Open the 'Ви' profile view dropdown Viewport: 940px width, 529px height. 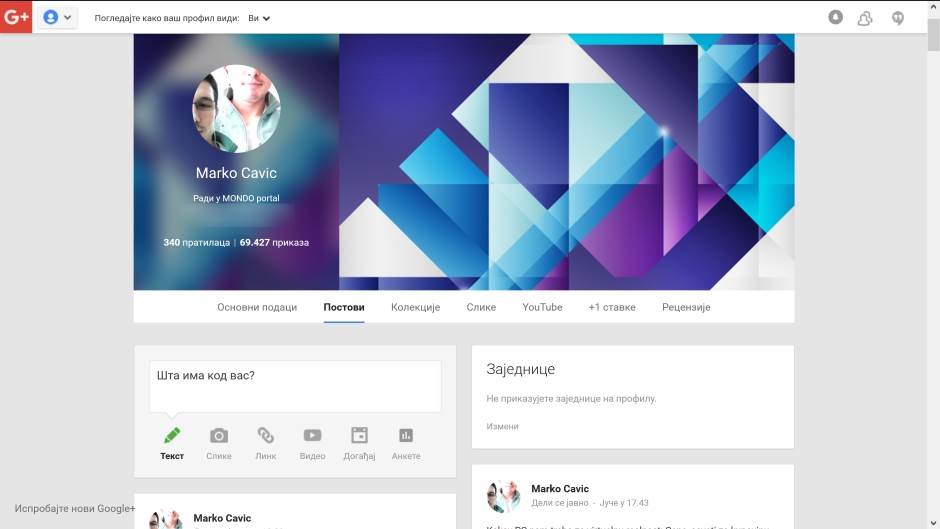[x=259, y=18]
